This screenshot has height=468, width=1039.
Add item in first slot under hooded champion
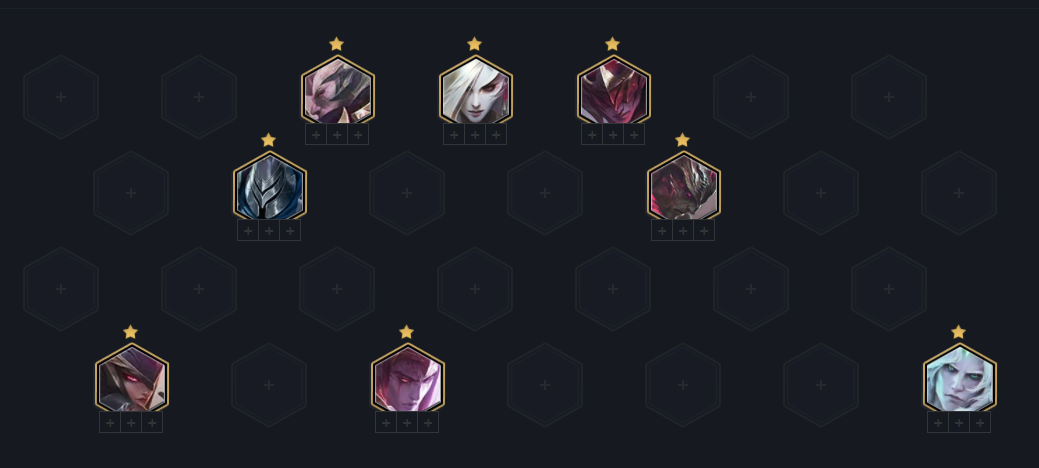110,422
